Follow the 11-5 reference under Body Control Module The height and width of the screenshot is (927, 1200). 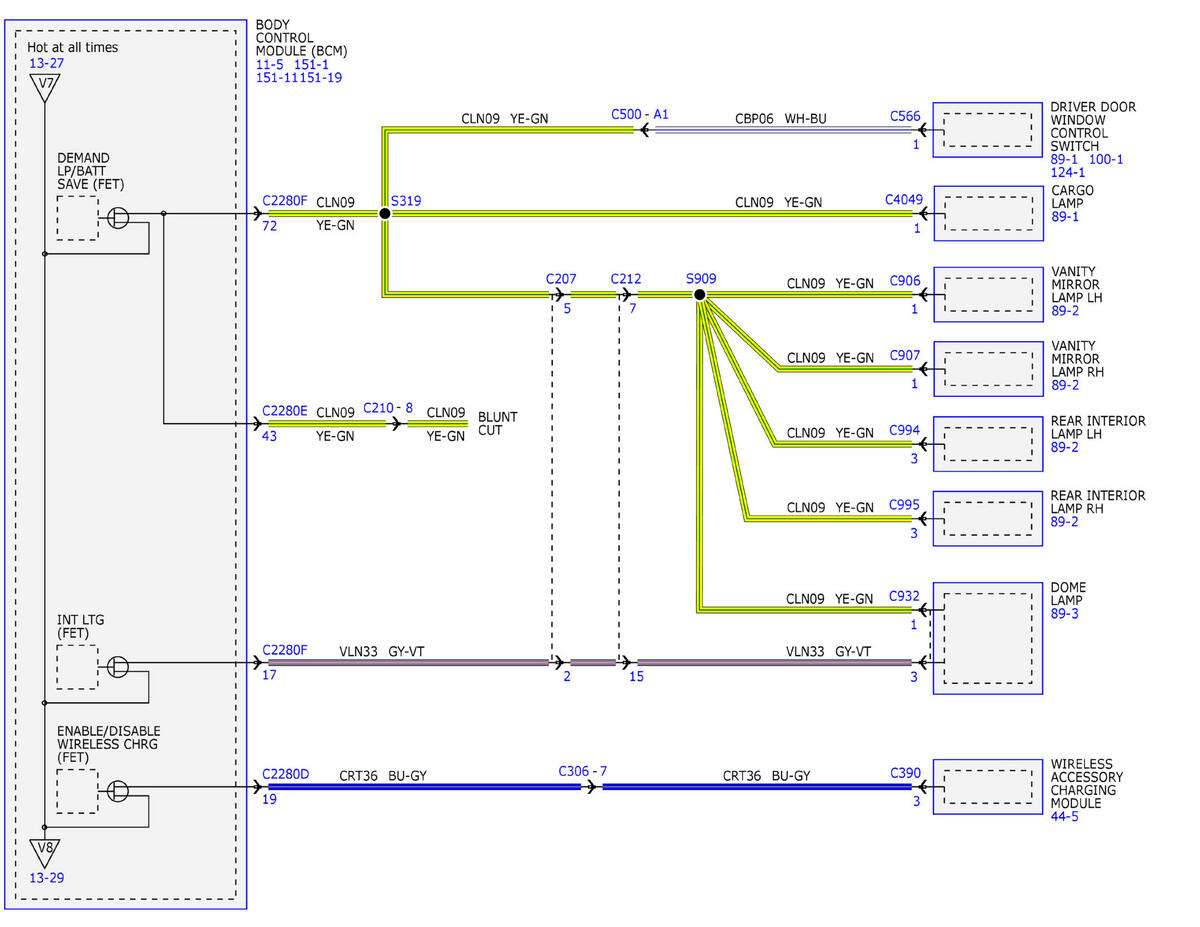click(270, 64)
